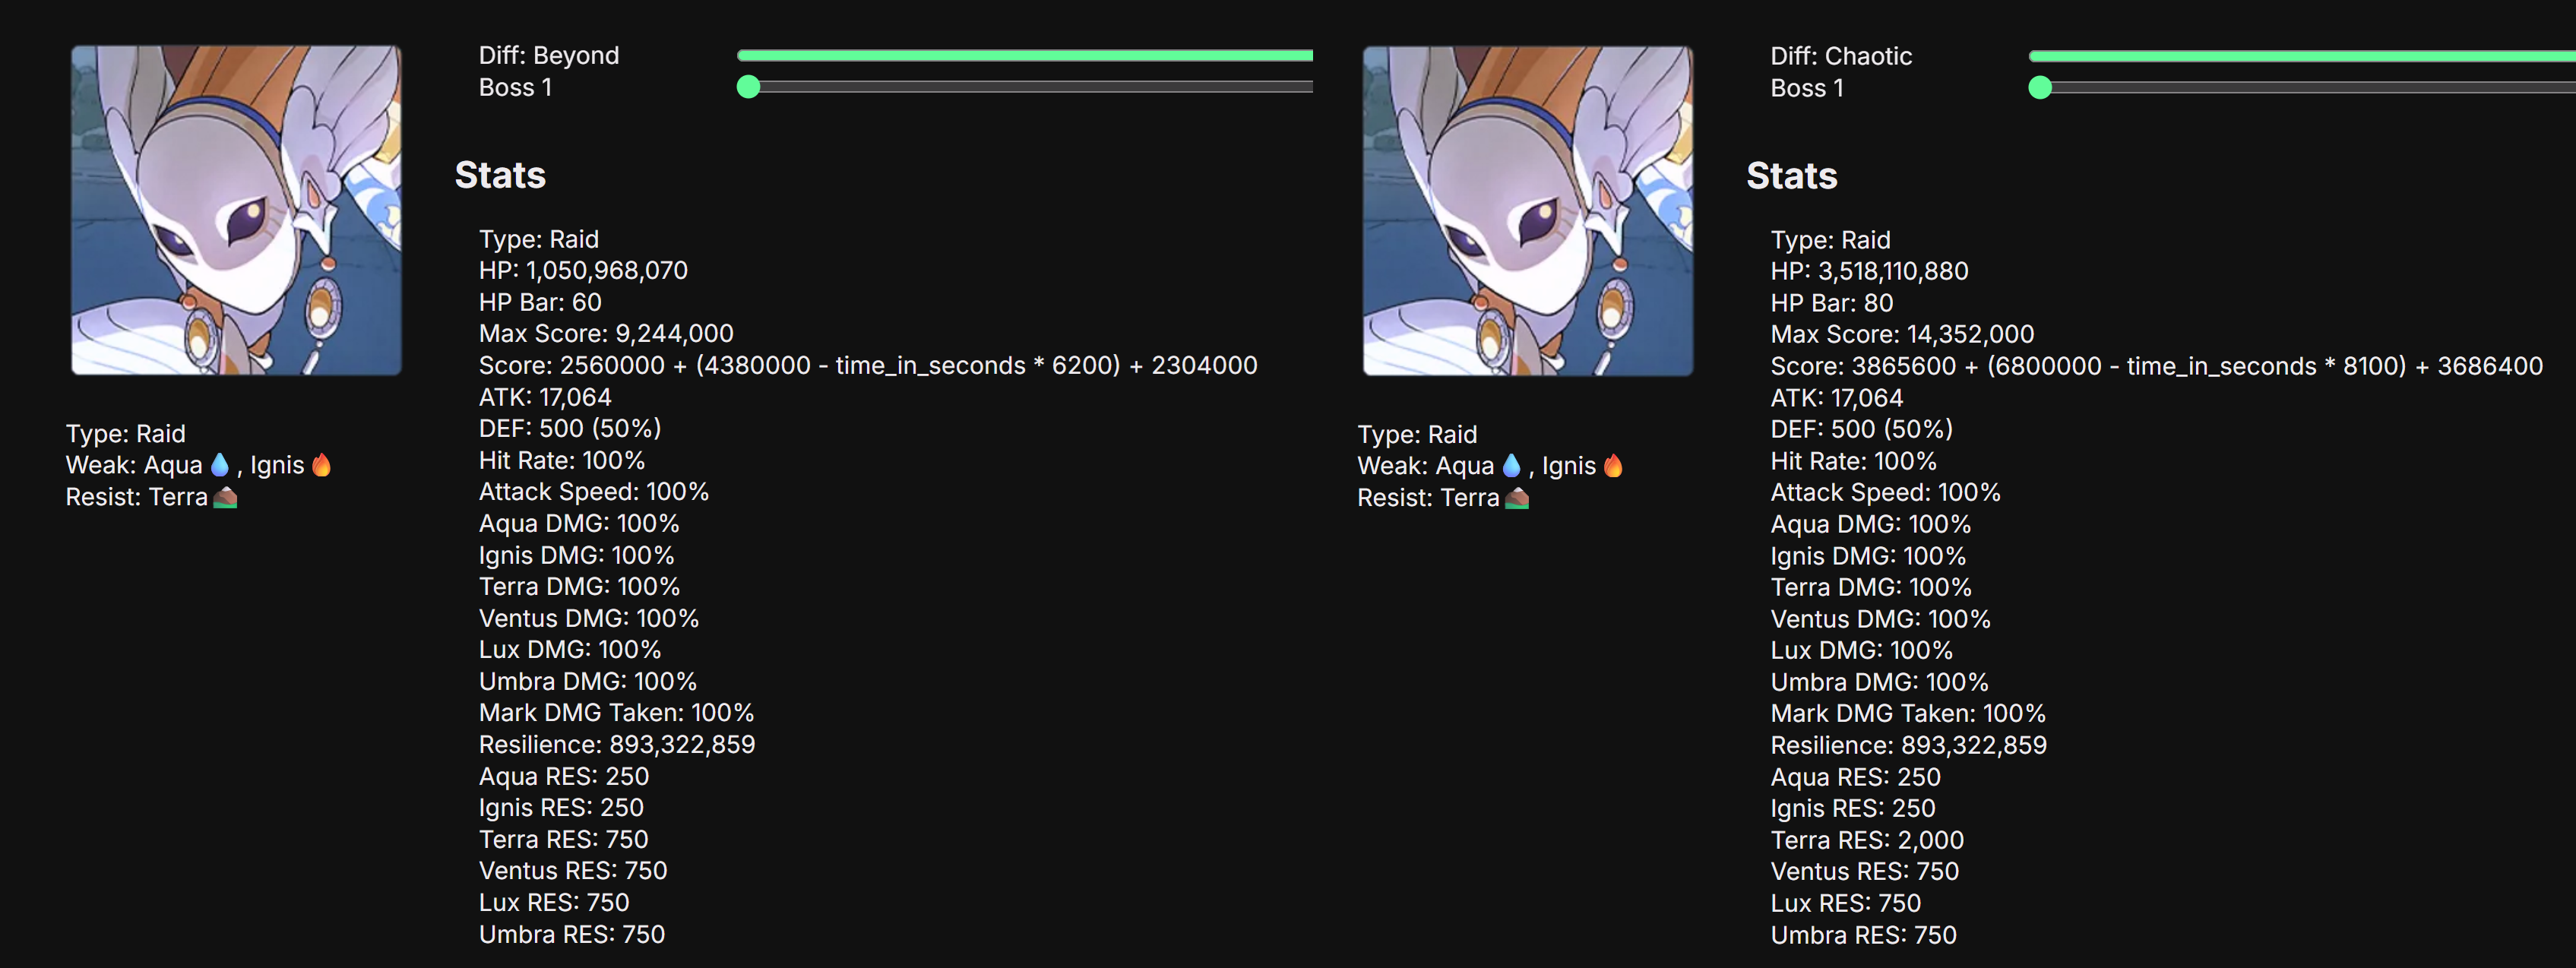
Task: Click the "Boss 1" label under Diff: Beyond
Action: 515,87
